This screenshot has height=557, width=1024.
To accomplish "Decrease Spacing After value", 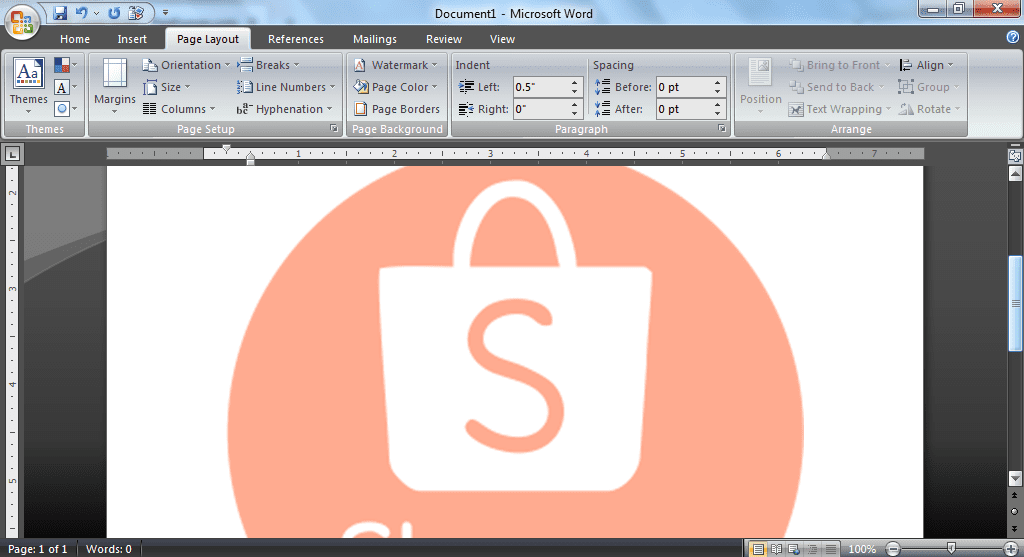I will 718,114.
